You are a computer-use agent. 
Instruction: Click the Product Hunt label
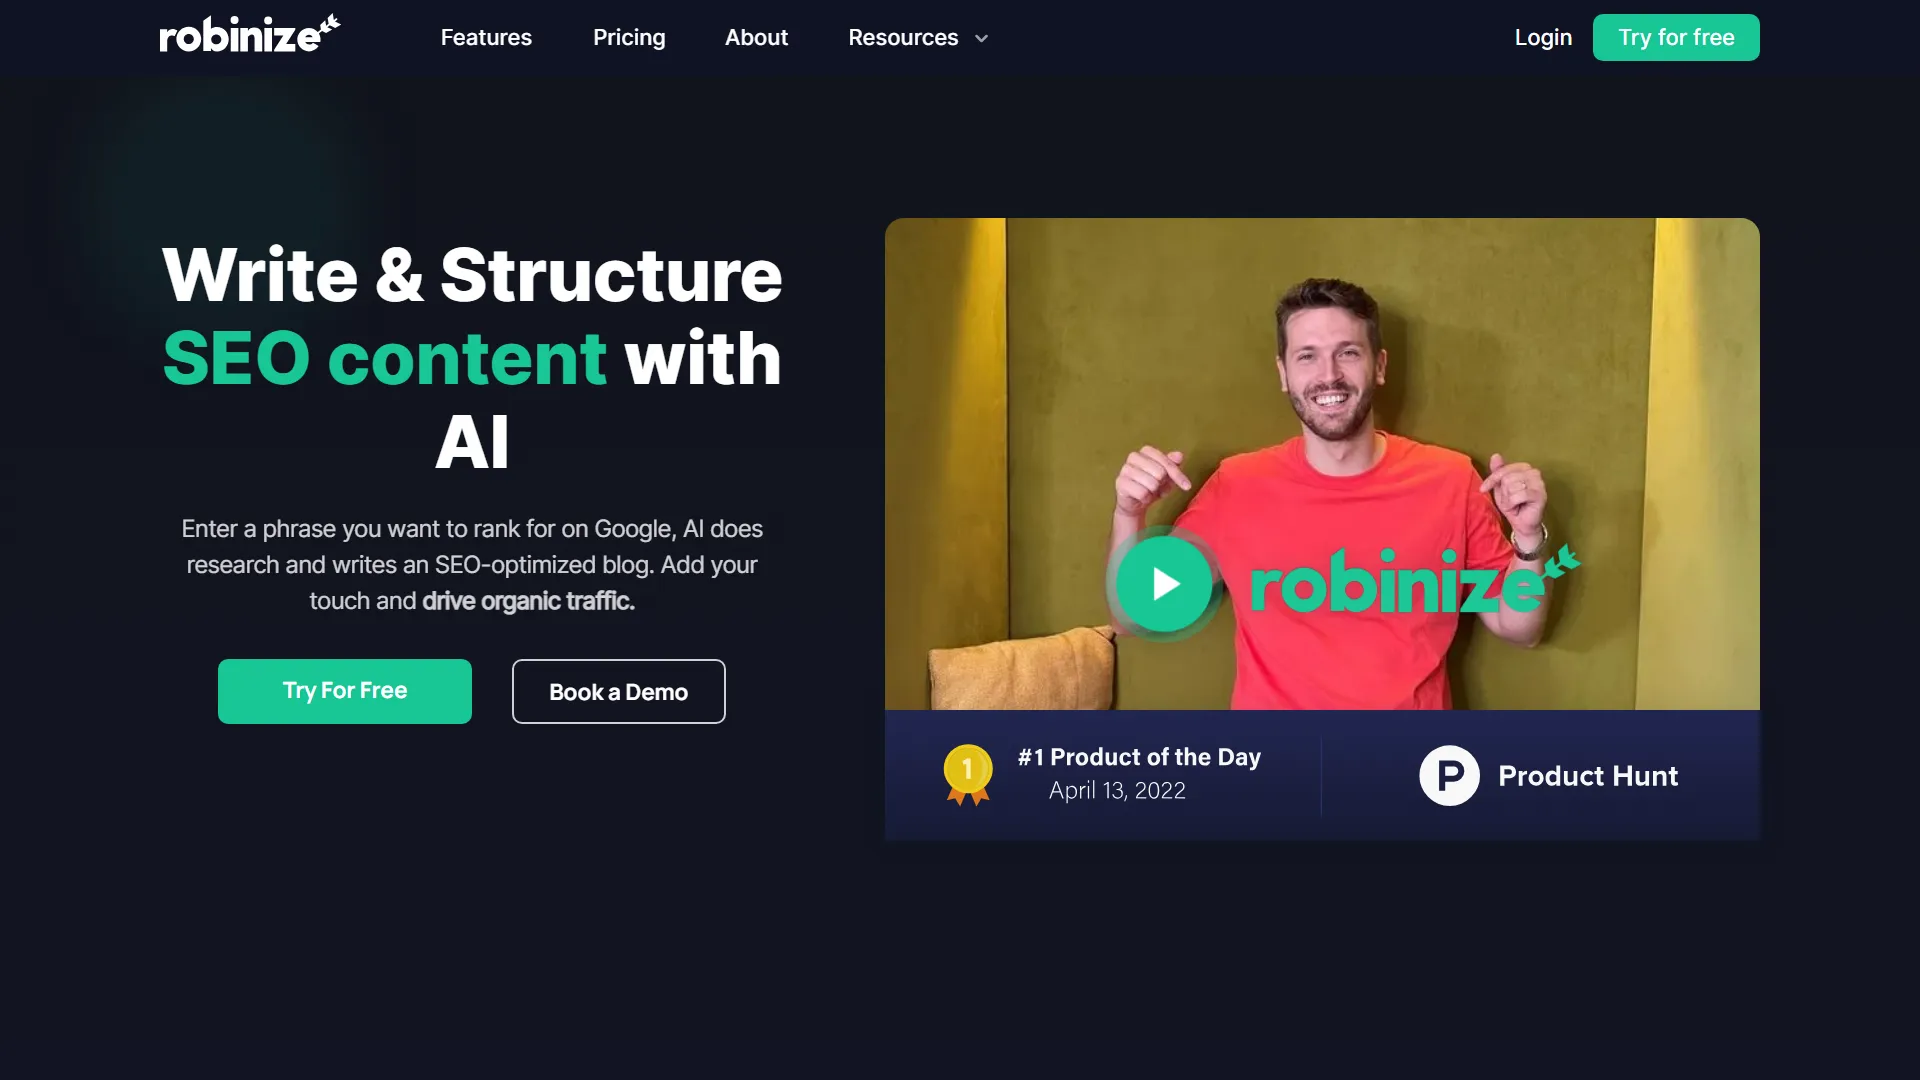click(1588, 776)
